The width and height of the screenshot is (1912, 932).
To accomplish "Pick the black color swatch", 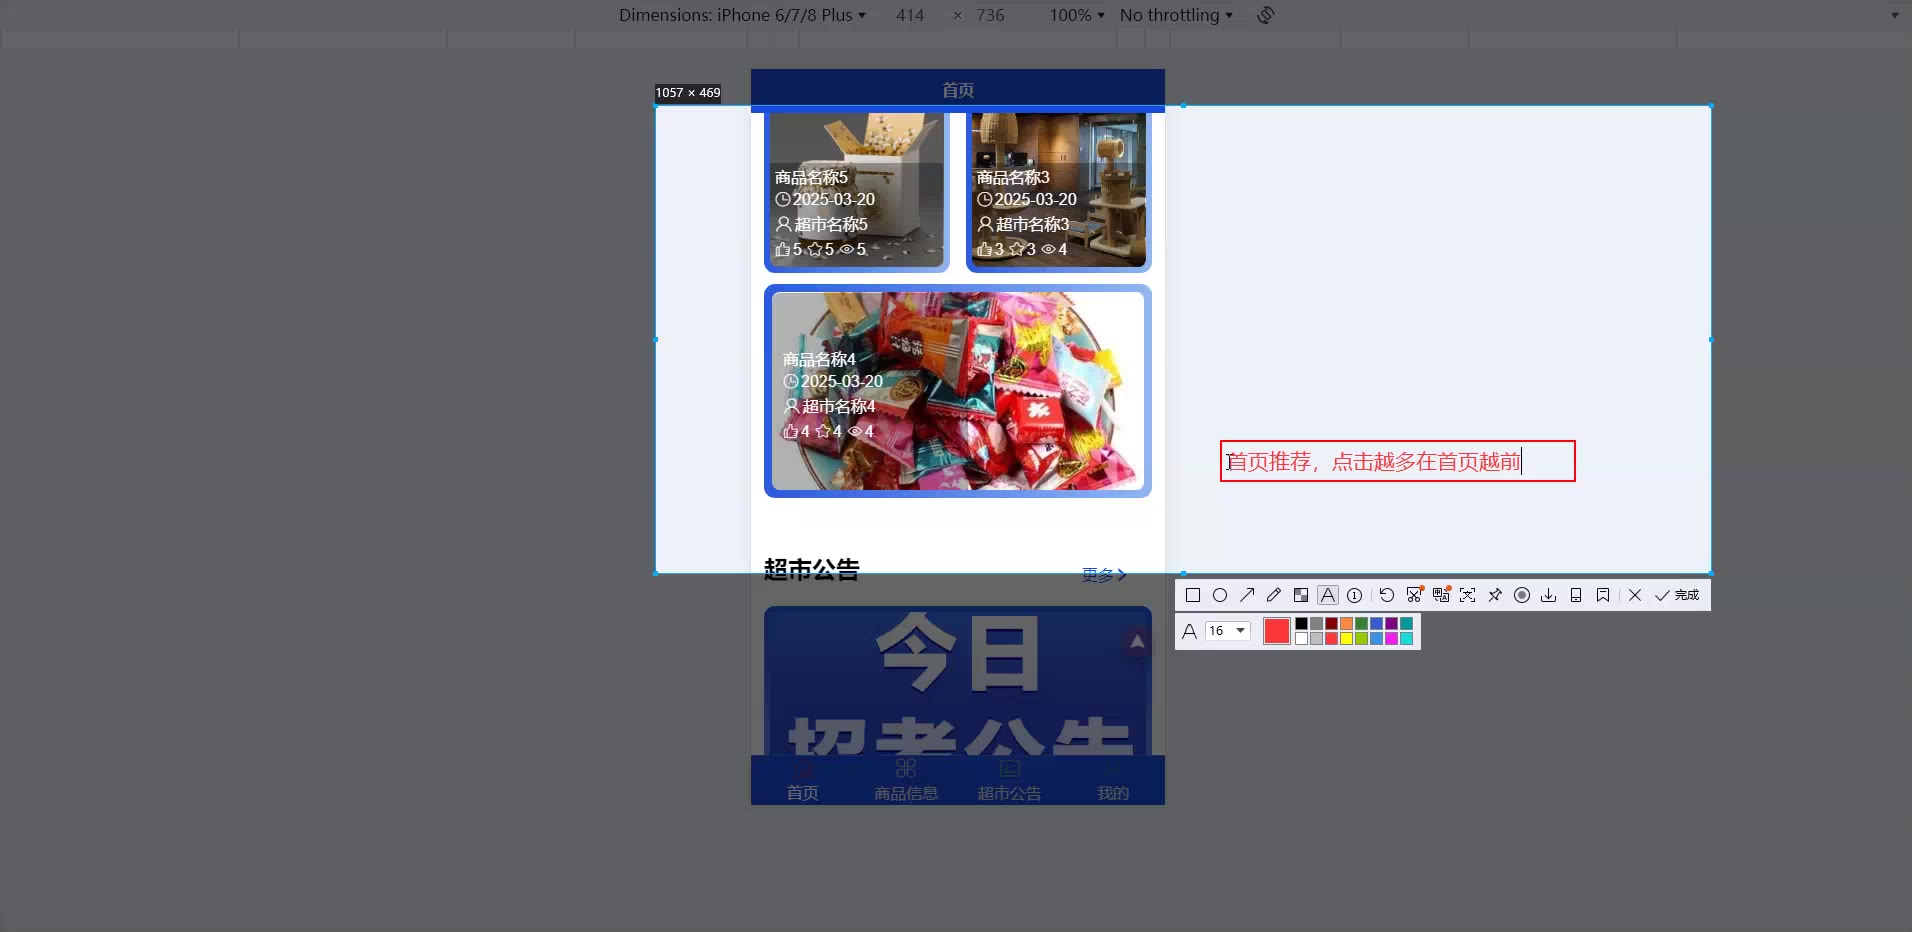I will click(1301, 624).
